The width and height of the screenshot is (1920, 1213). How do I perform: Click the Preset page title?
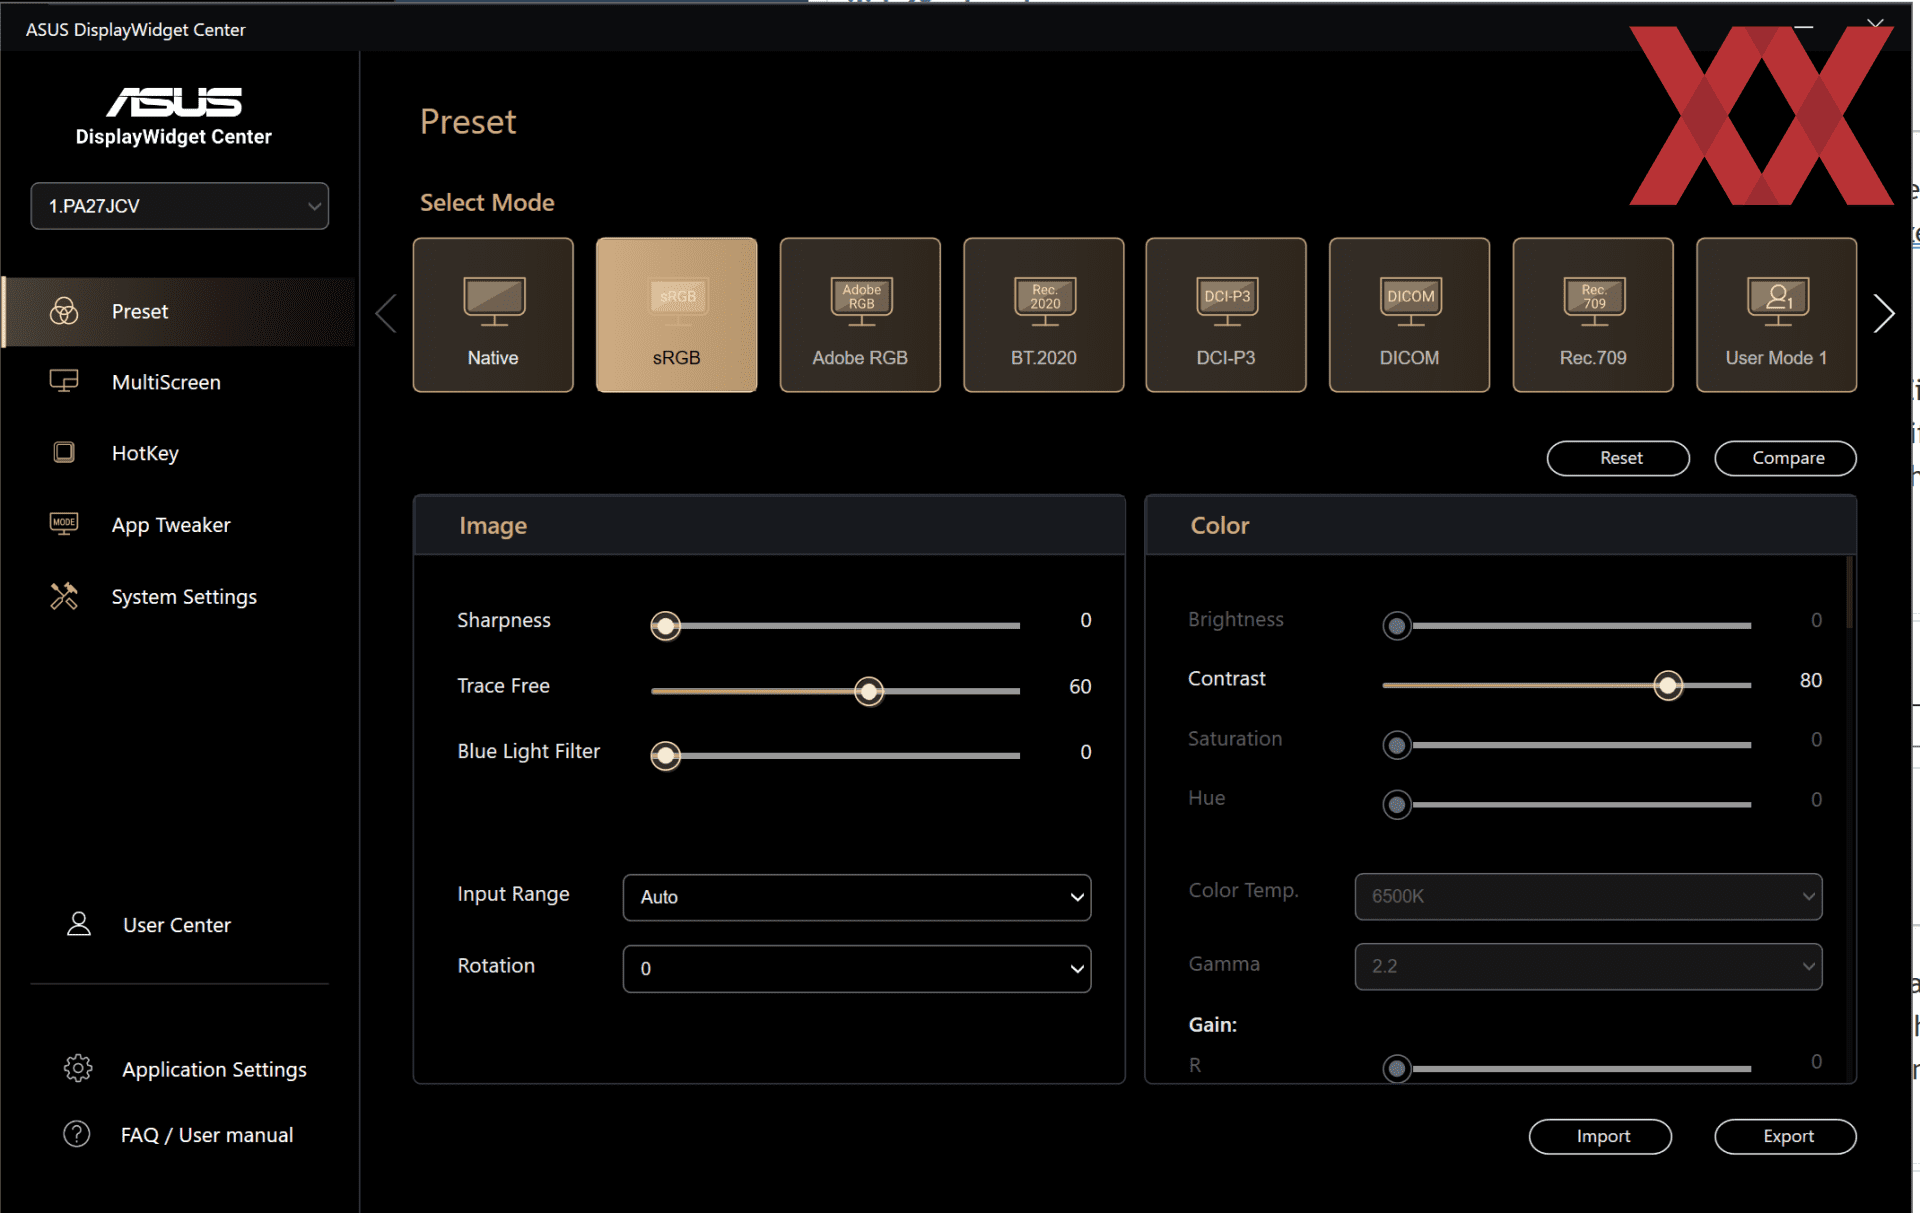(x=468, y=121)
